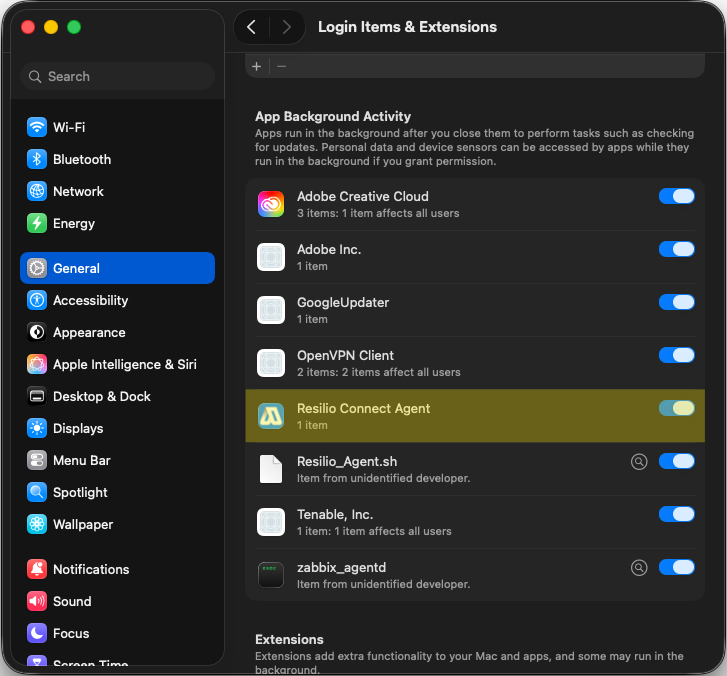The height and width of the screenshot is (676, 727).
Task: Click the zabbix_agentd exec icon
Action: 271,574
